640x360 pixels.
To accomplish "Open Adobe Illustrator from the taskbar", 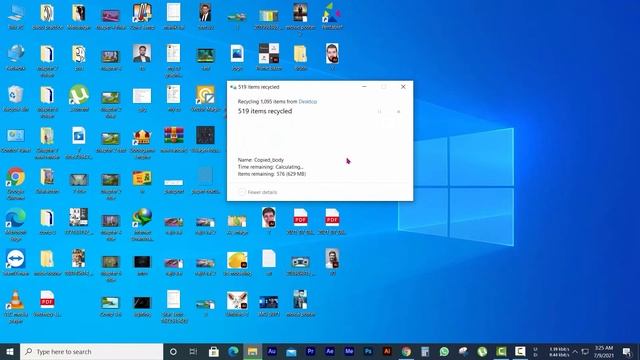I will click(x=387, y=351).
